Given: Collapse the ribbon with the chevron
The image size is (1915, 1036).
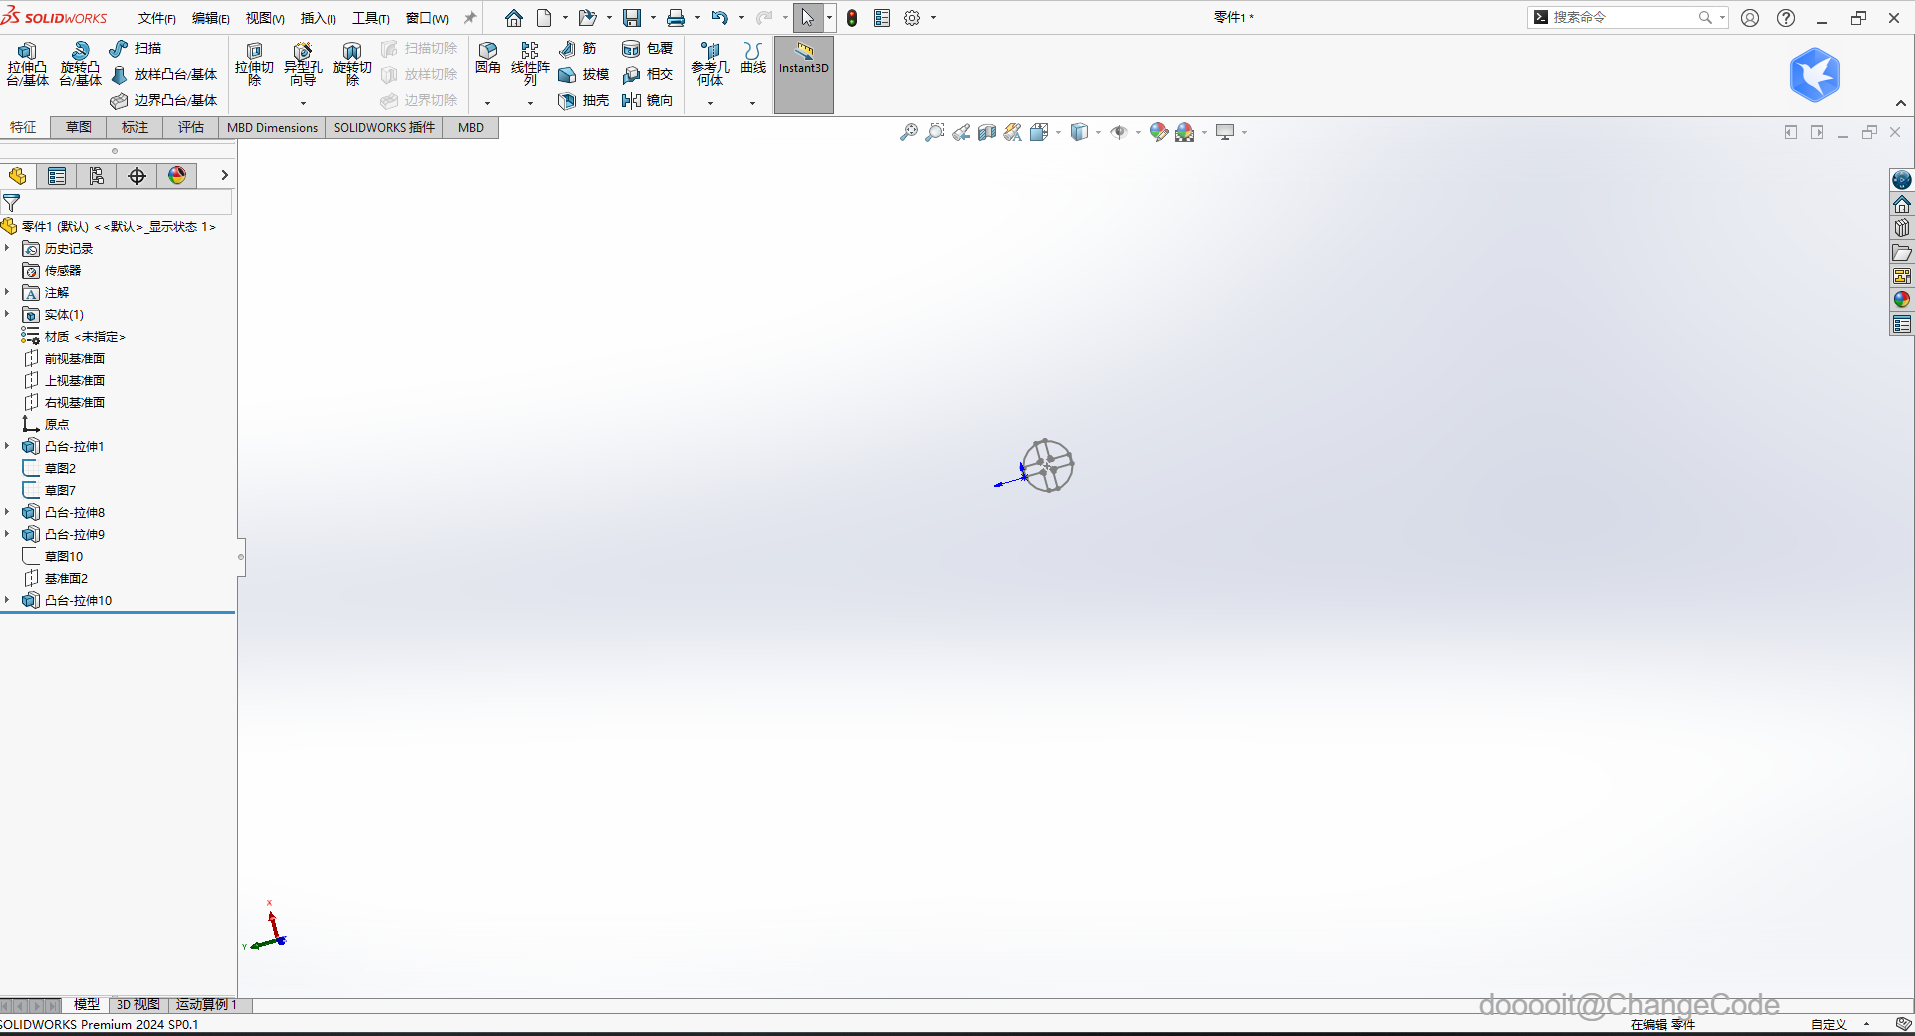Looking at the screenshot, I should [x=1901, y=103].
